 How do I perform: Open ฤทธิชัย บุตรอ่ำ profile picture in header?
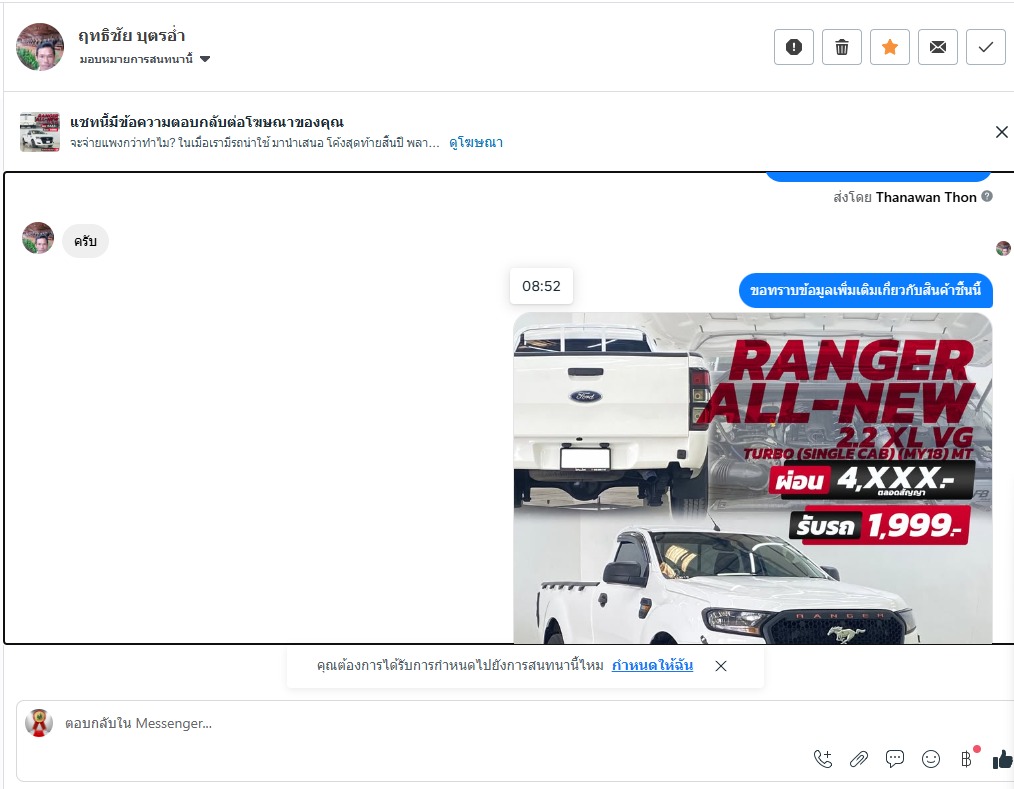point(40,47)
